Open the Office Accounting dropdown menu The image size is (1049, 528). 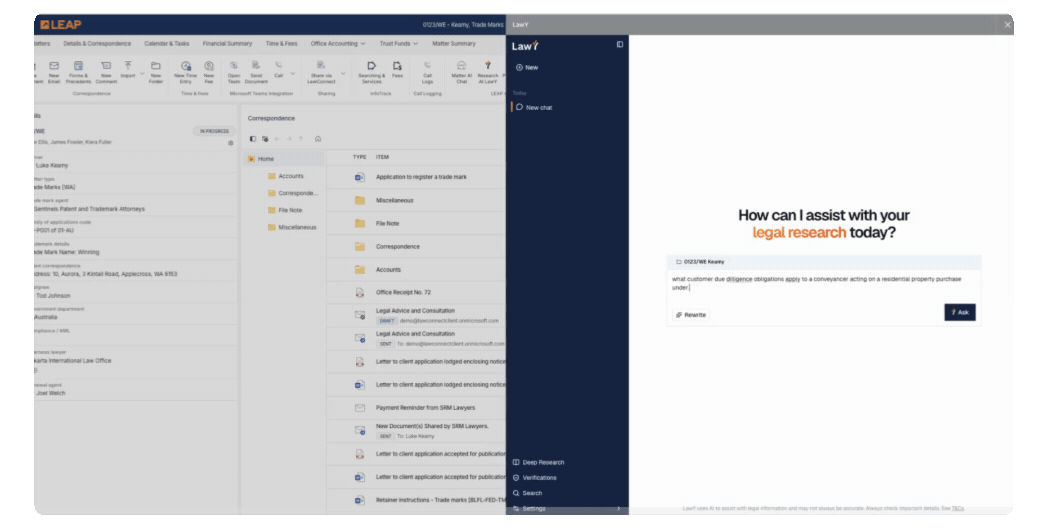point(338,43)
